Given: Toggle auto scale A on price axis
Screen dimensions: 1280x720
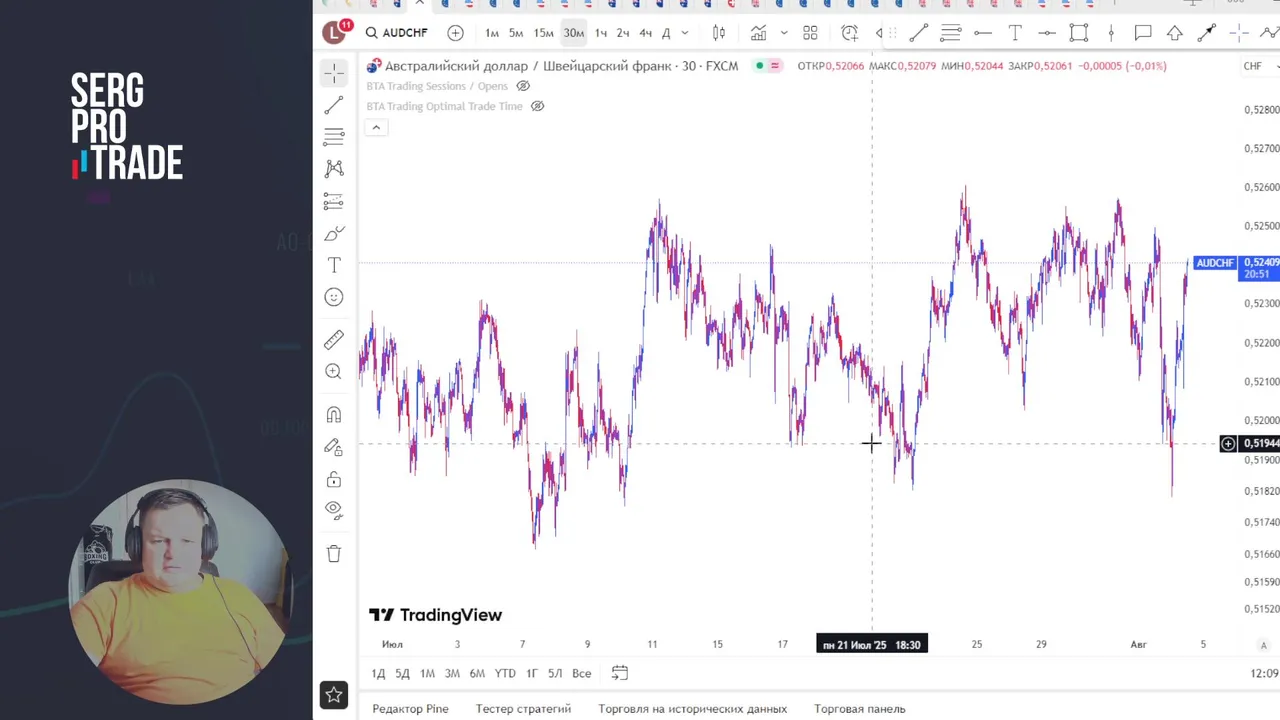Looking at the screenshot, I should click(1264, 645).
